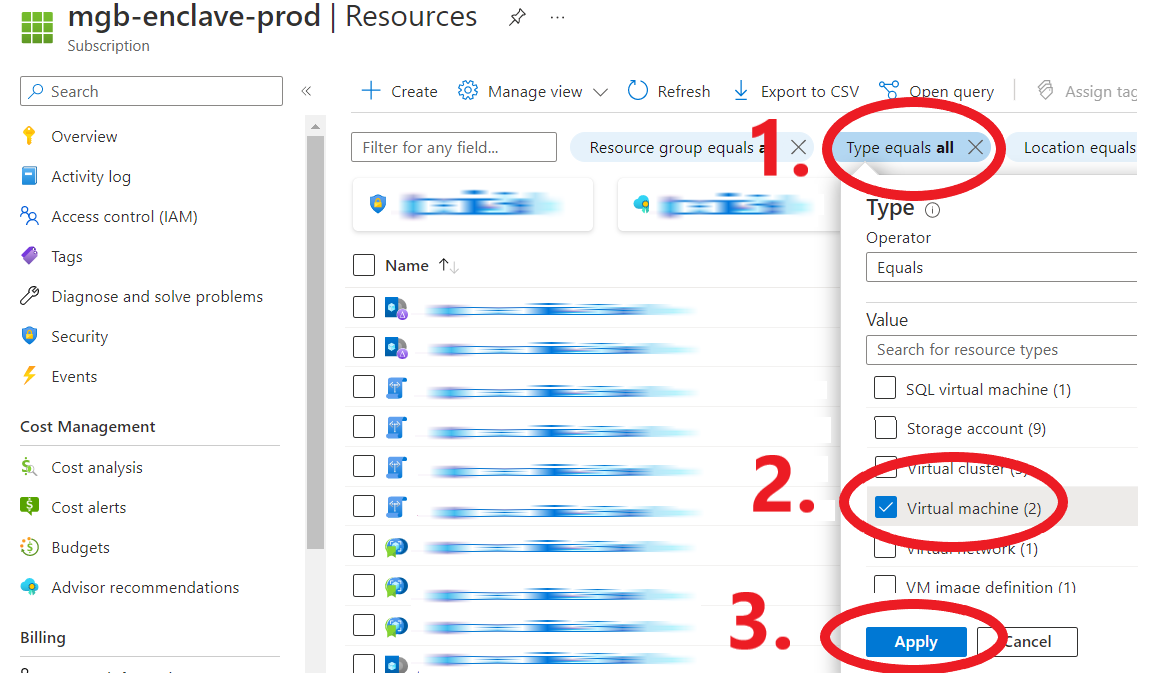Viewport: 1151px width, 673px height.
Task: Sort by the Name column arrows
Action: coord(449,266)
